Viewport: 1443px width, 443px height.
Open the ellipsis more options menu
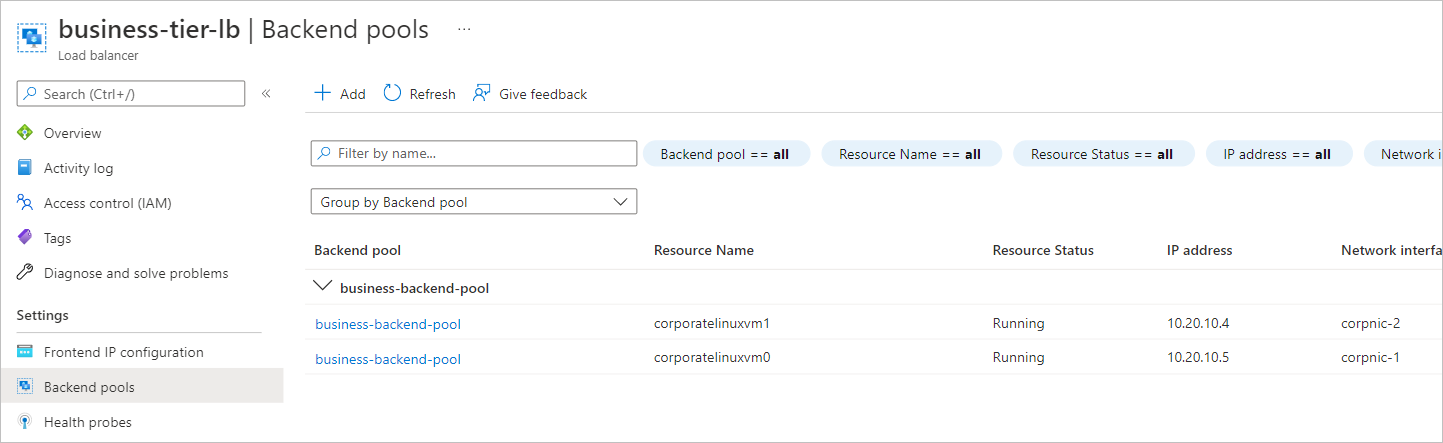pyautogui.click(x=464, y=30)
